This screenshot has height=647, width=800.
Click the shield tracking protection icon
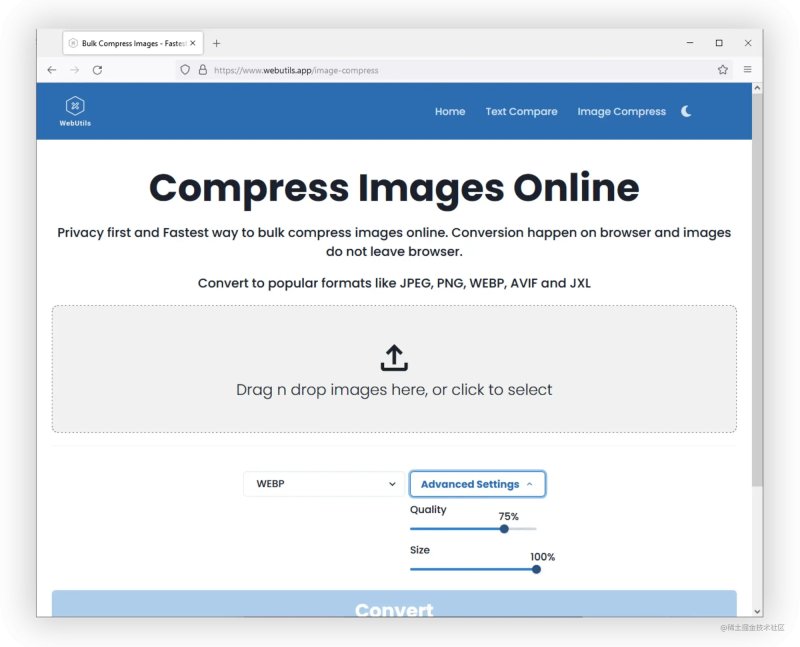point(185,70)
